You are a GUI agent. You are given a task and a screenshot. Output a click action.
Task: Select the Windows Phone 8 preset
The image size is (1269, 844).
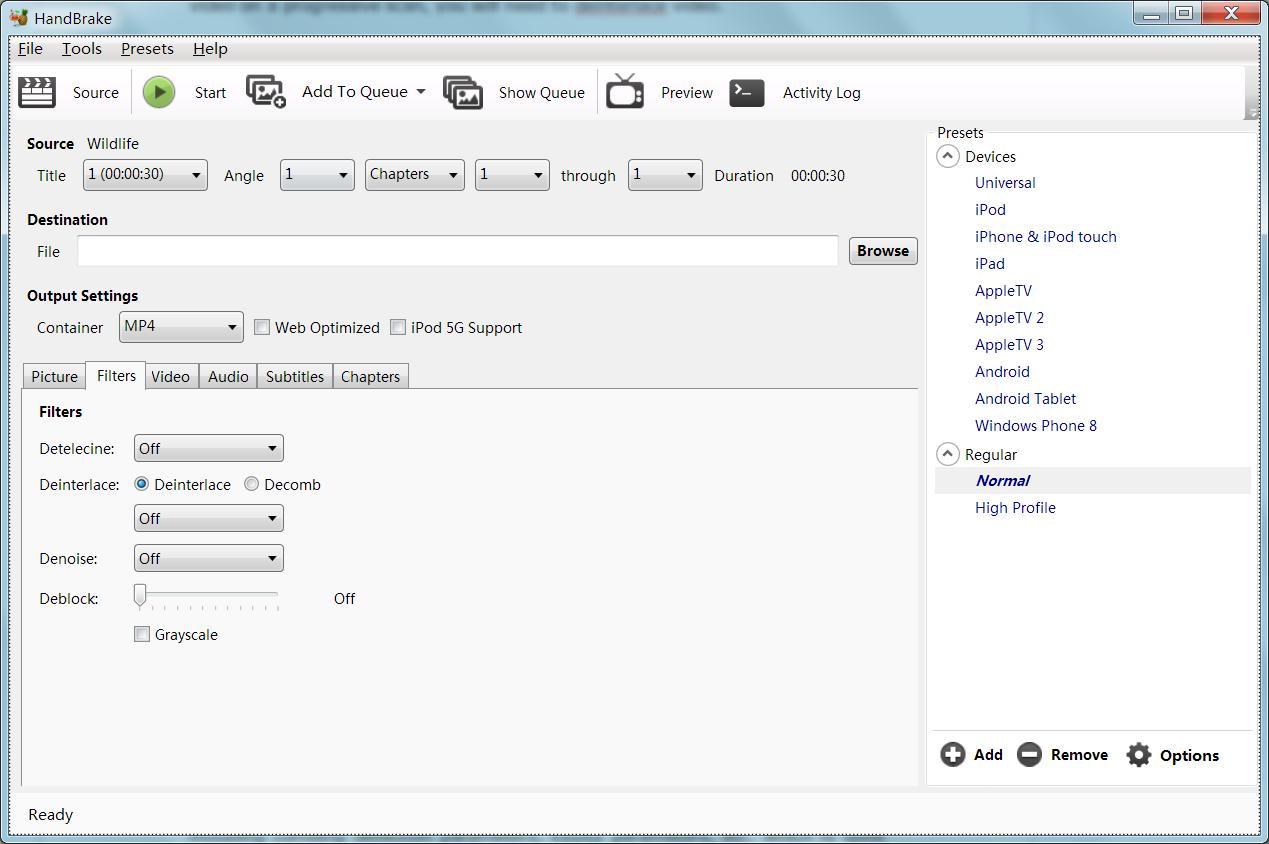(1036, 426)
